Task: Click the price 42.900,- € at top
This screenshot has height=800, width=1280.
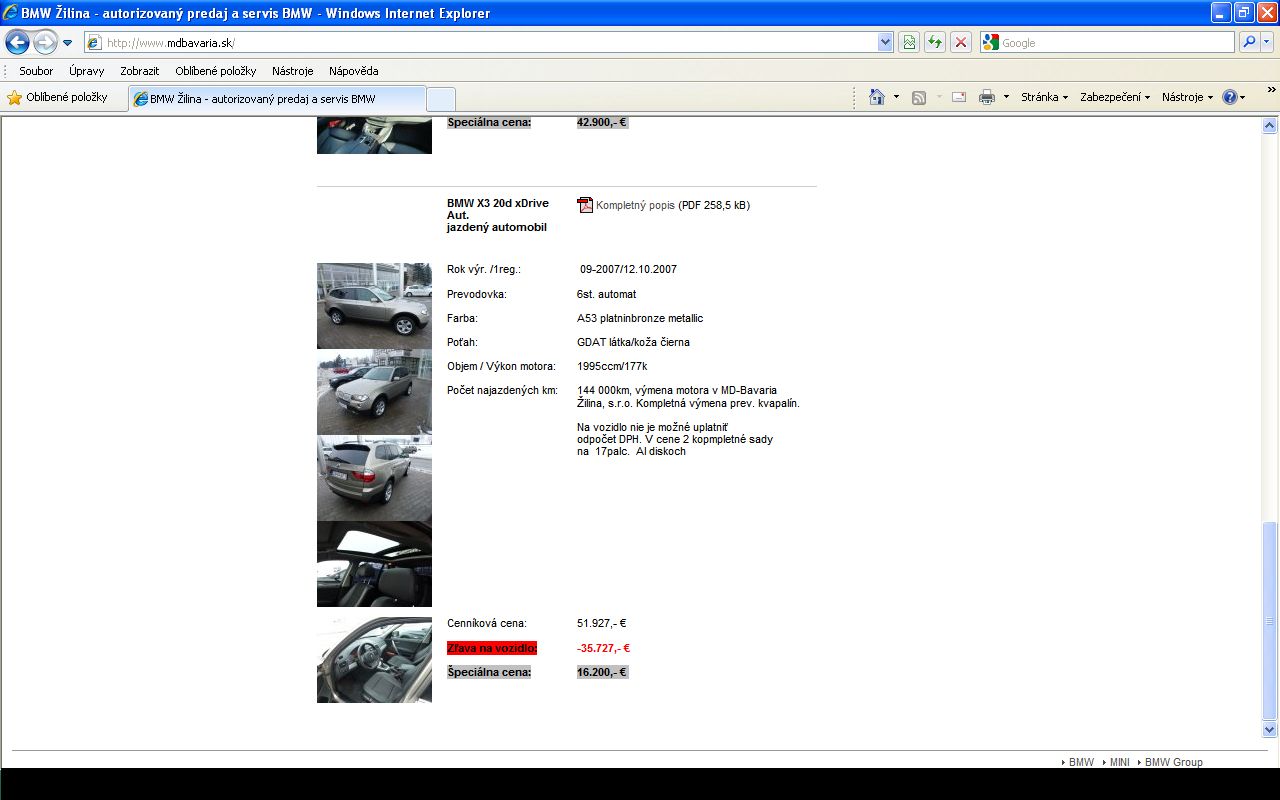Action: click(602, 122)
